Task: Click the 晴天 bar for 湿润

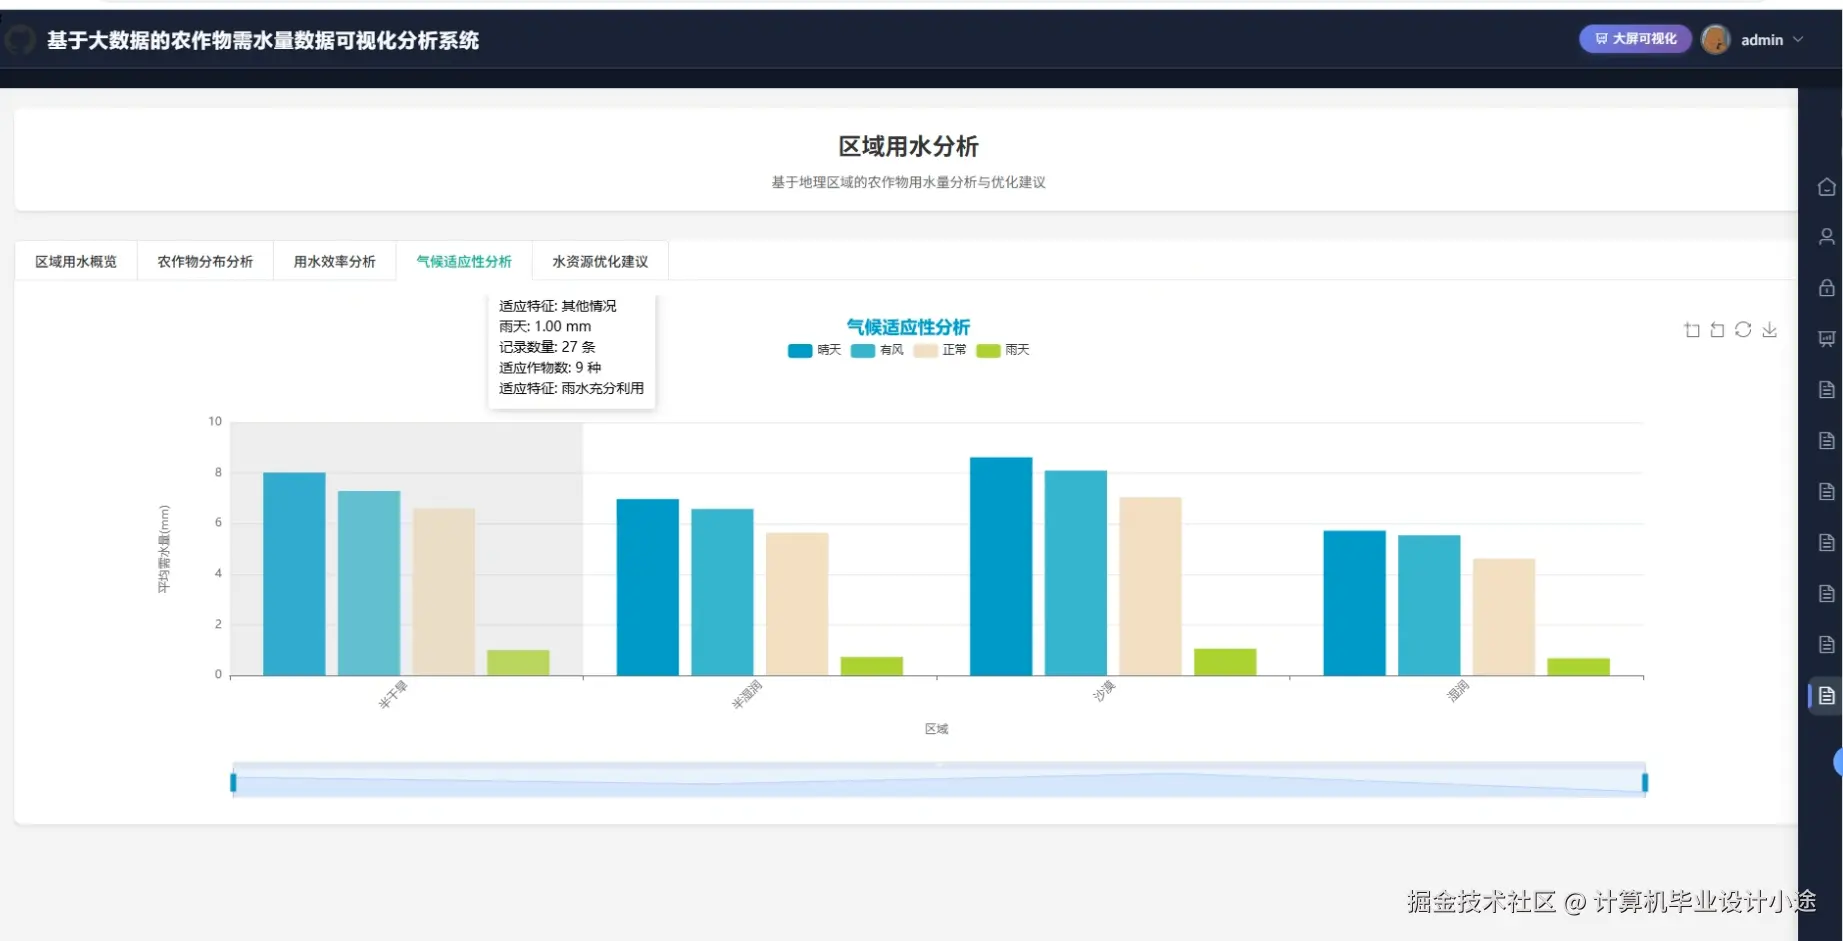Action: point(1355,603)
